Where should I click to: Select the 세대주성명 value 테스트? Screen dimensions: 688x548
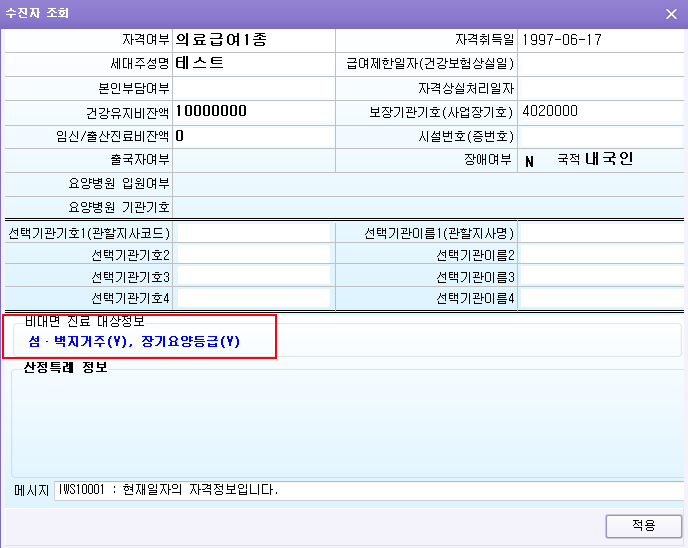pyautogui.click(x=199, y=63)
